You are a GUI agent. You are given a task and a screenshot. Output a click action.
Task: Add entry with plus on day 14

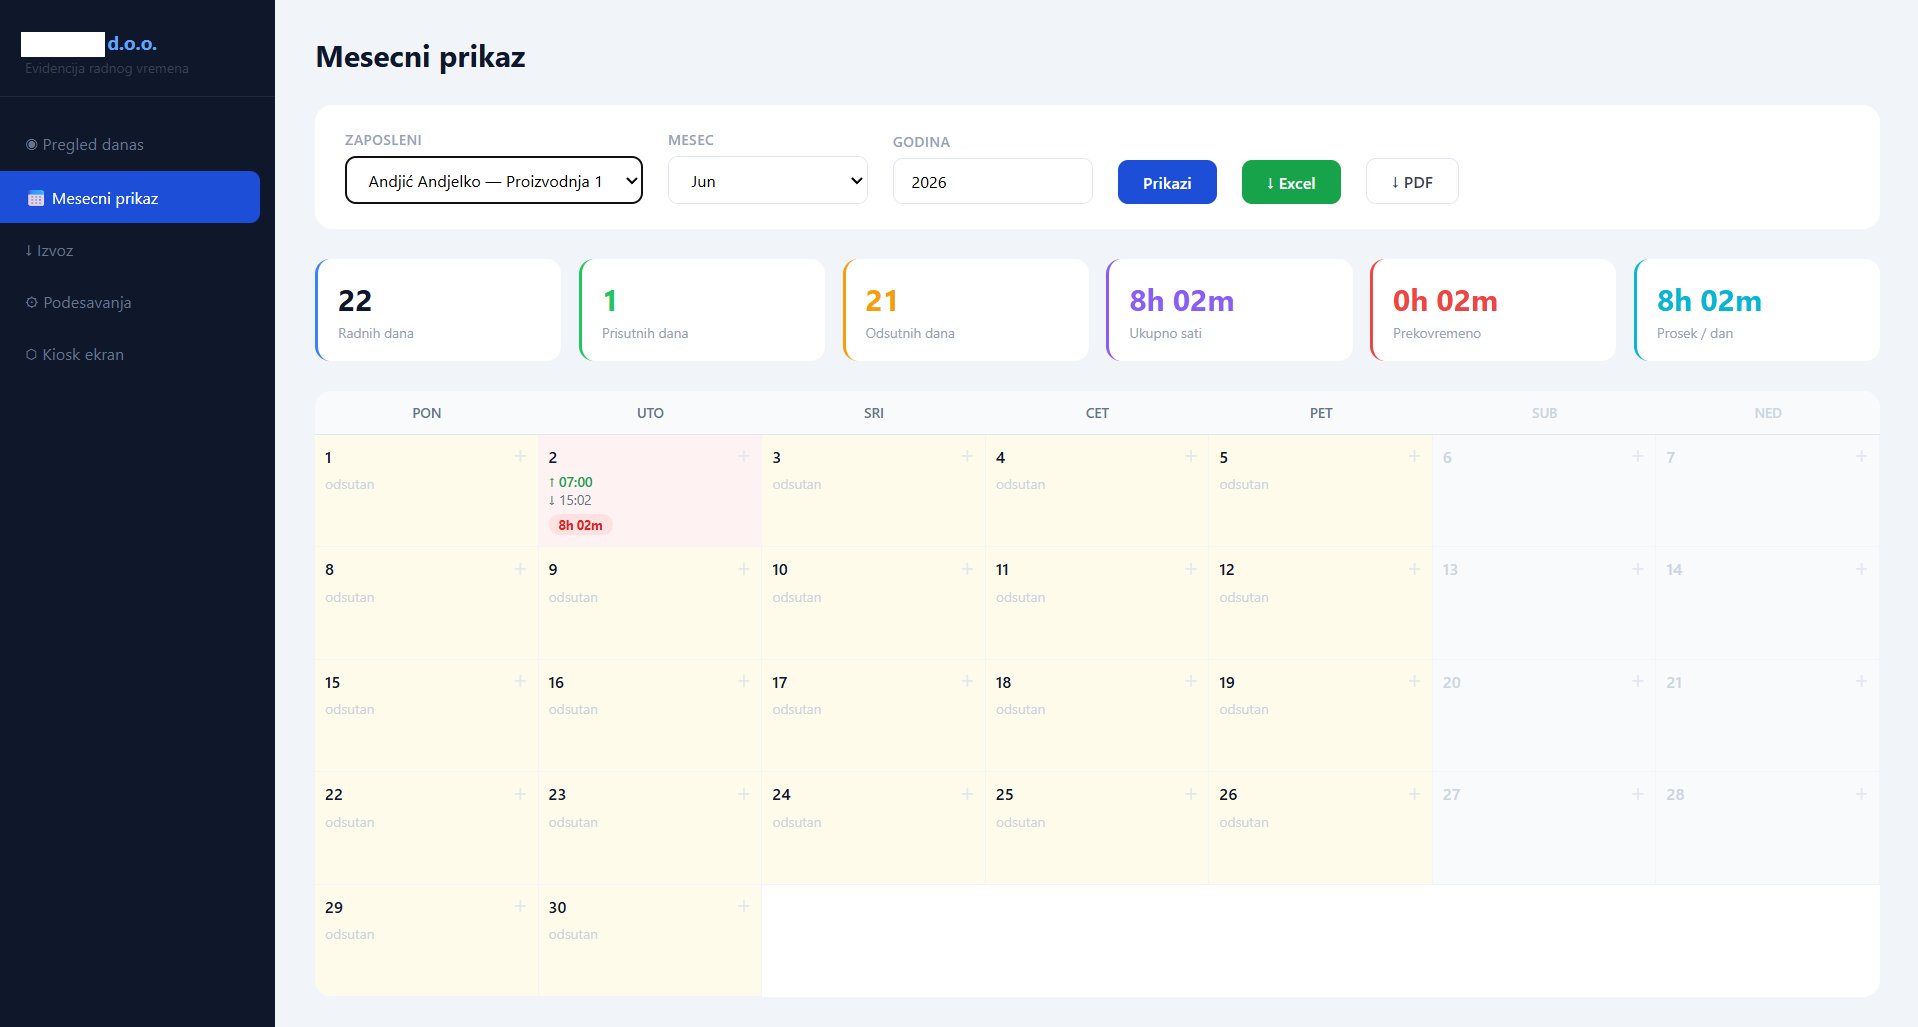[1861, 569]
